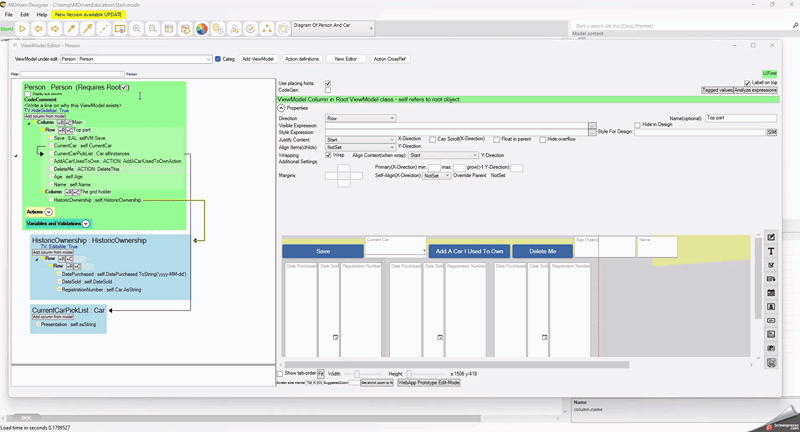This screenshot has height=432, width=800.
Task: Open the Edit menu
Action: [x=24, y=15]
